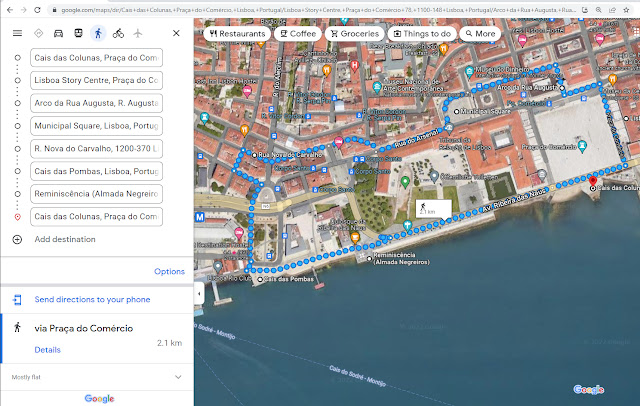Show Things to do on map
Image resolution: width=640 pixels, height=406 pixels.
point(422,33)
